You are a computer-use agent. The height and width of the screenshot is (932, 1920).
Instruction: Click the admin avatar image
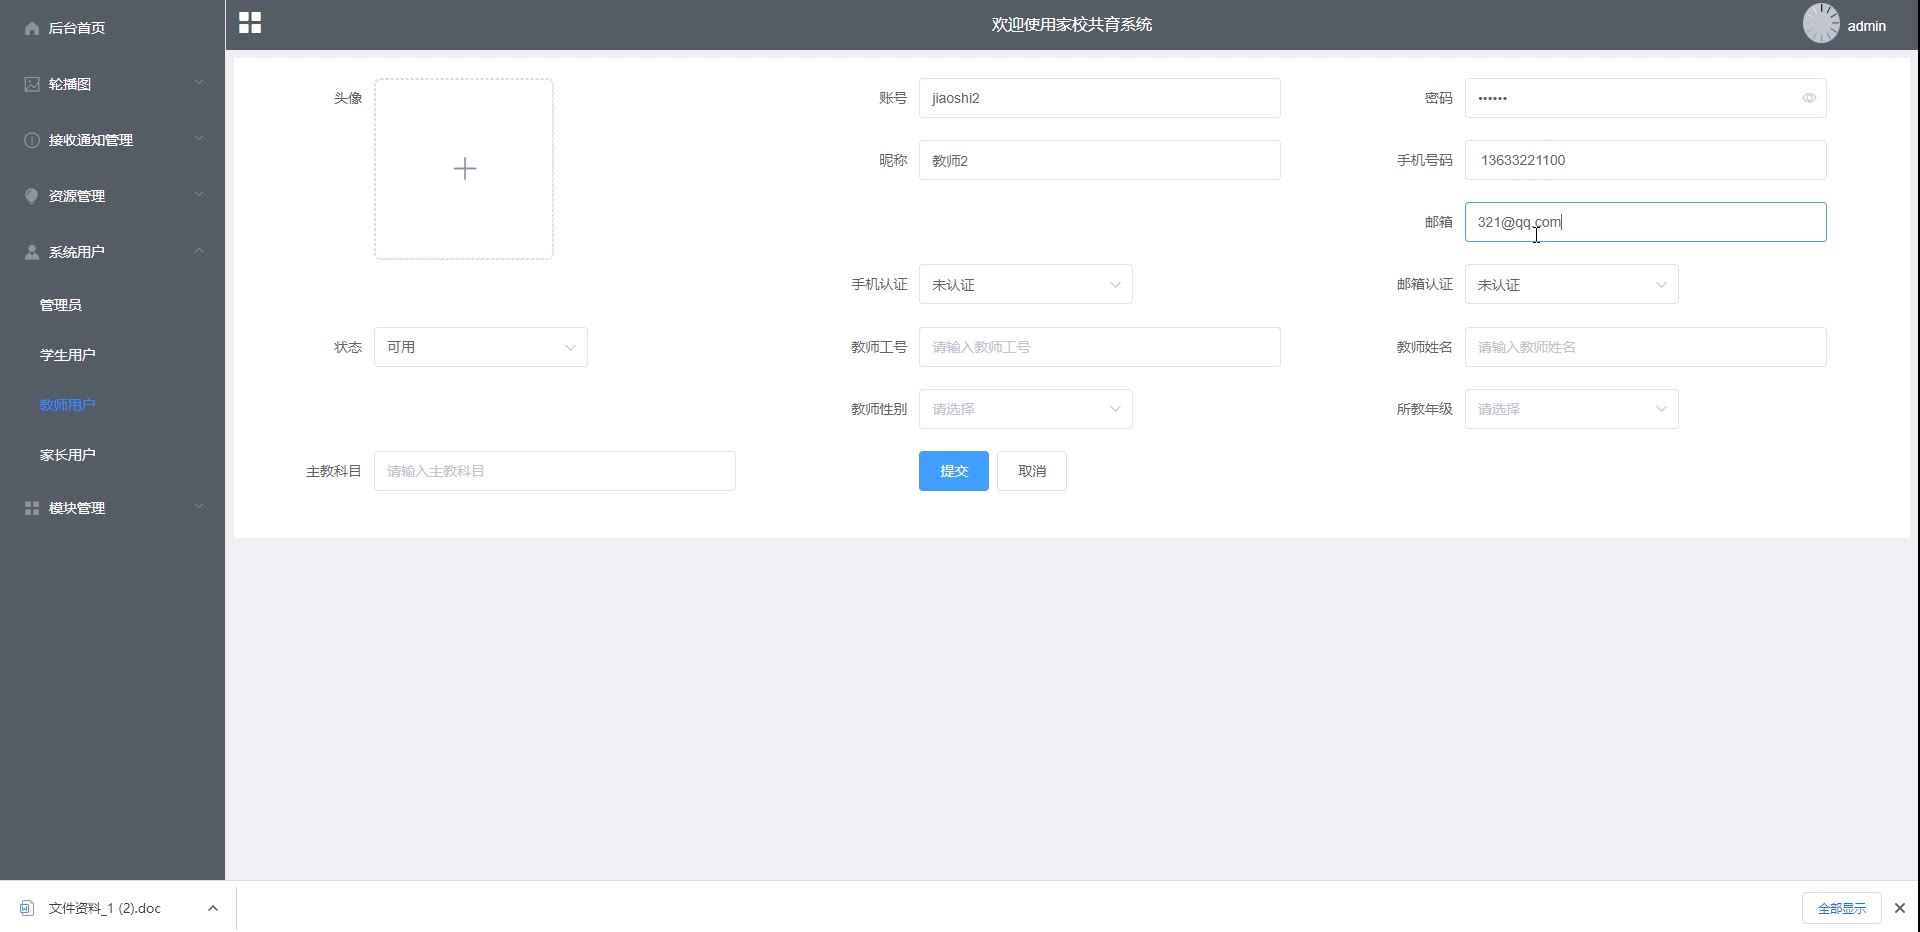pyautogui.click(x=1821, y=23)
